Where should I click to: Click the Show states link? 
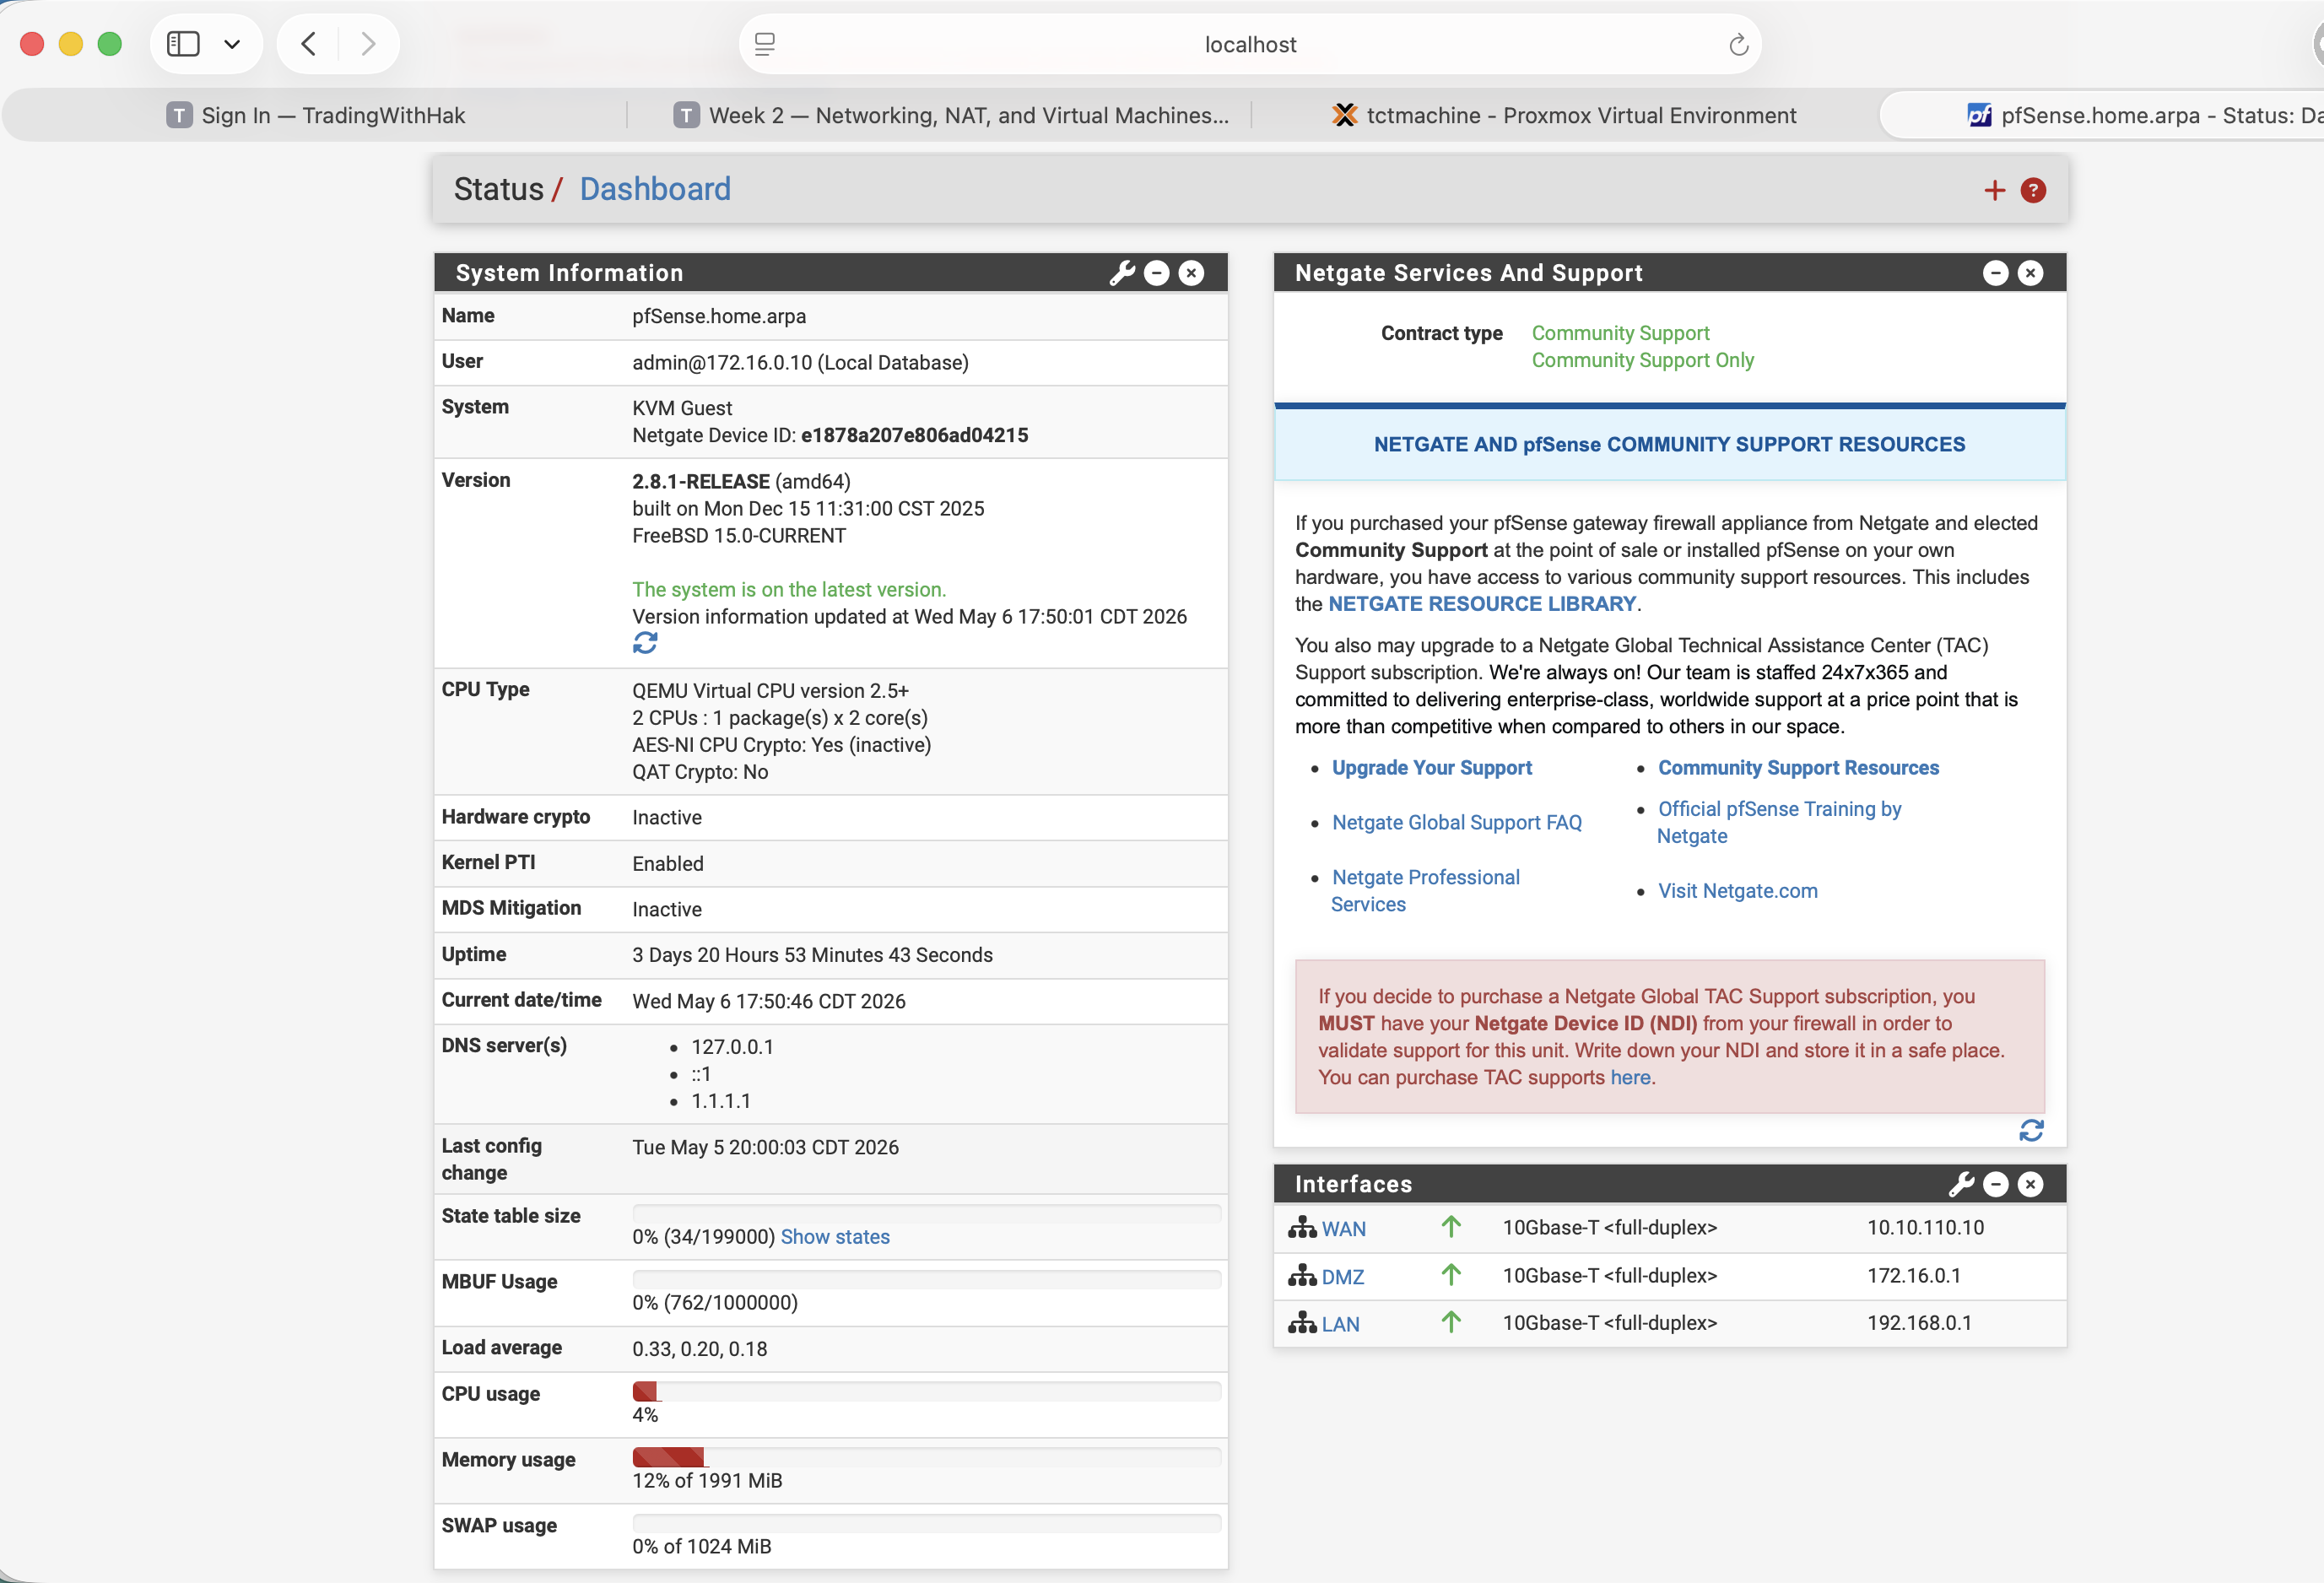tap(835, 1237)
